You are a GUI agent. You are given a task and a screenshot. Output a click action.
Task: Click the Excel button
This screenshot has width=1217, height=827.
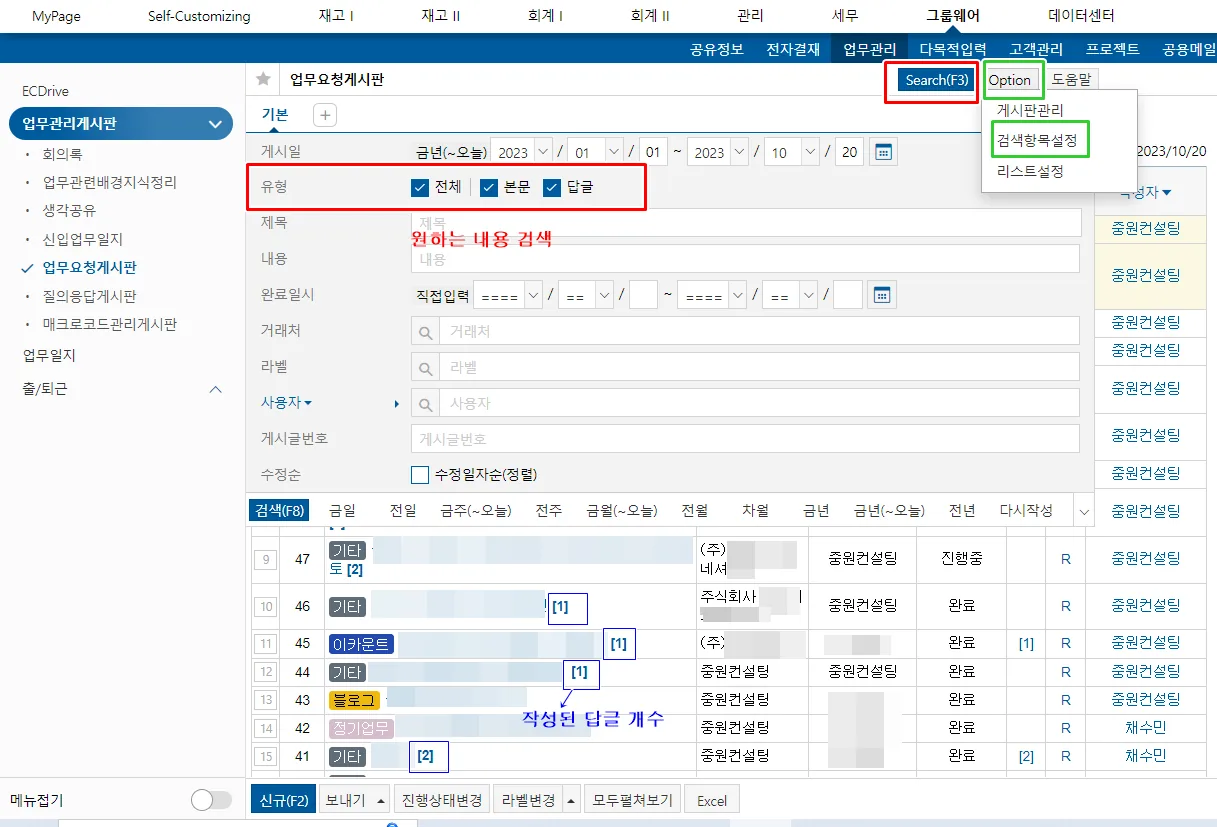[712, 800]
